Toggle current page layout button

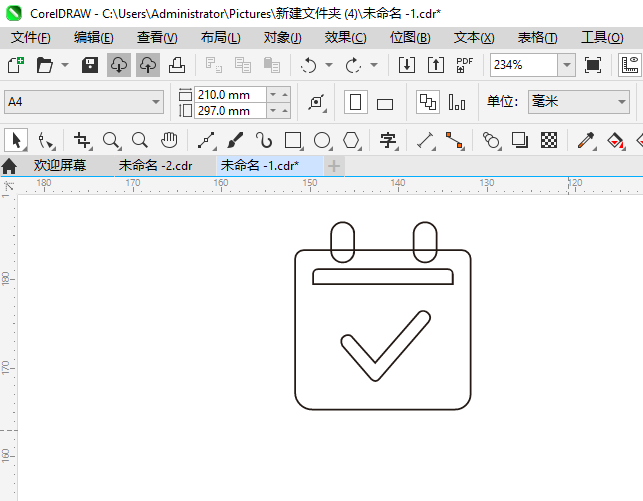[457, 102]
